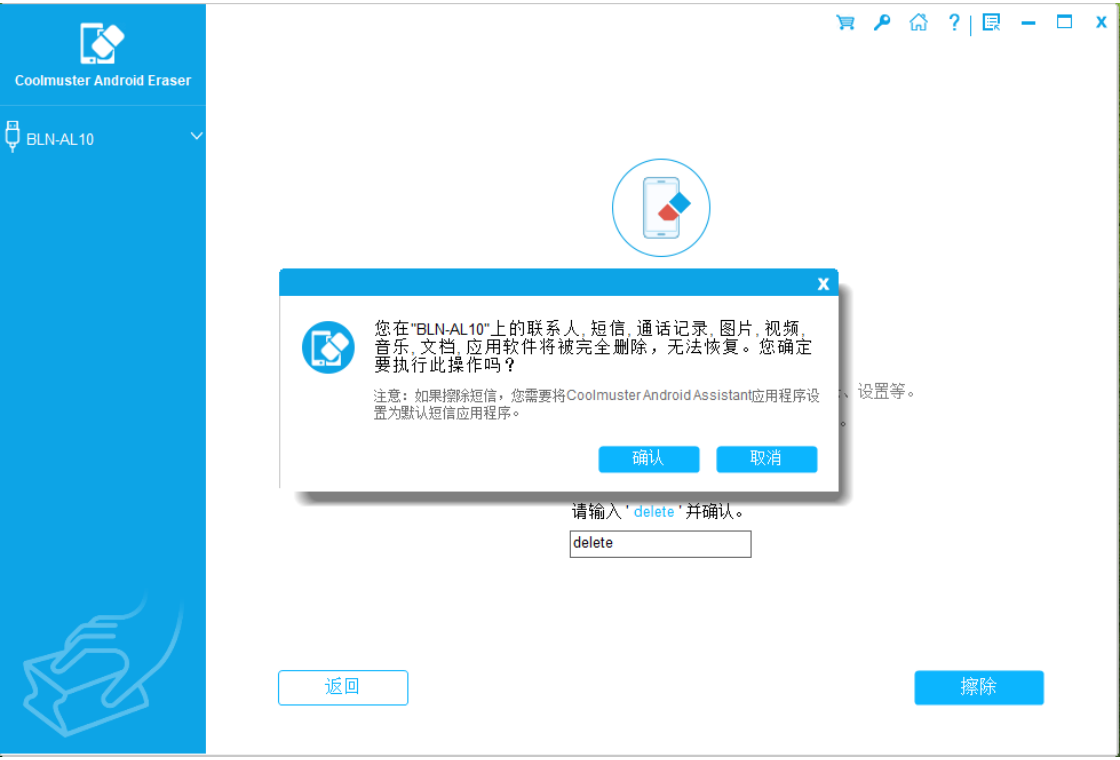1120x760 pixels.
Task: Confirm erasure with the 确认 button
Action: tap(648, 459)
